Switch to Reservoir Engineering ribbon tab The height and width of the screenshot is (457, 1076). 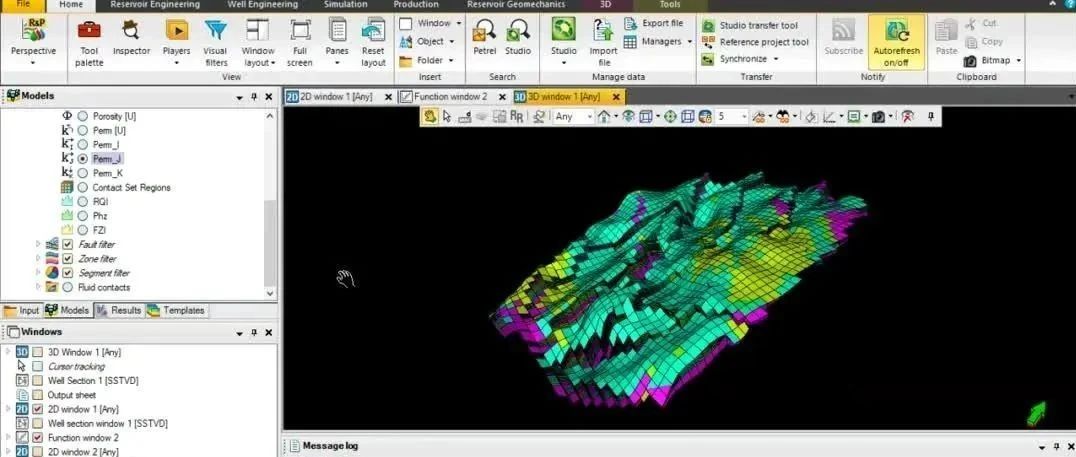point(155,5)
